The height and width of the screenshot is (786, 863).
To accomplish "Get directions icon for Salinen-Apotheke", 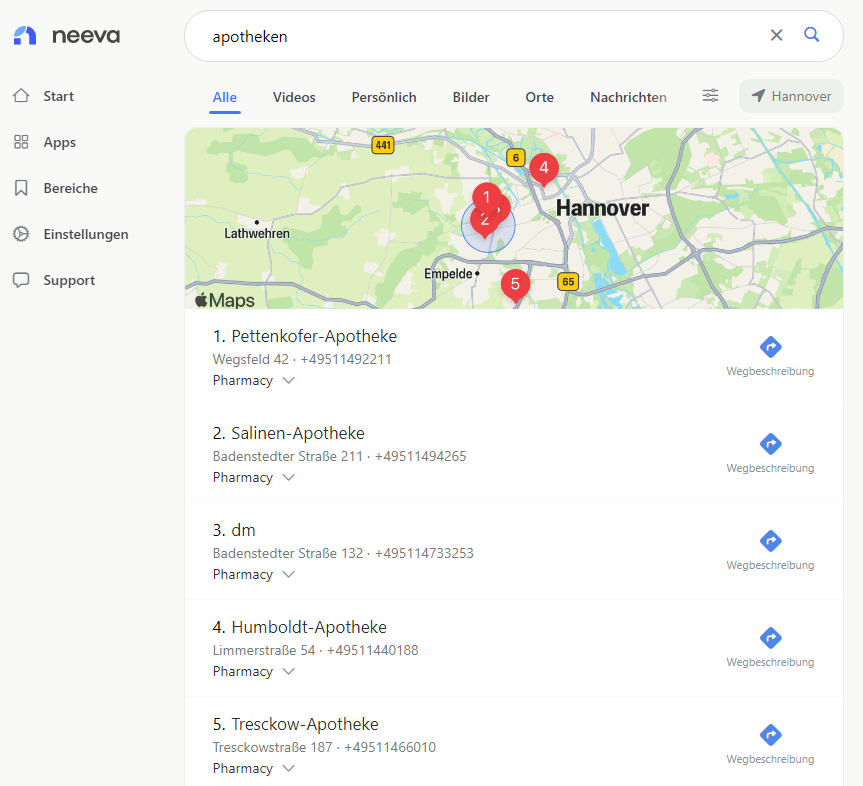I will [771, 444].
